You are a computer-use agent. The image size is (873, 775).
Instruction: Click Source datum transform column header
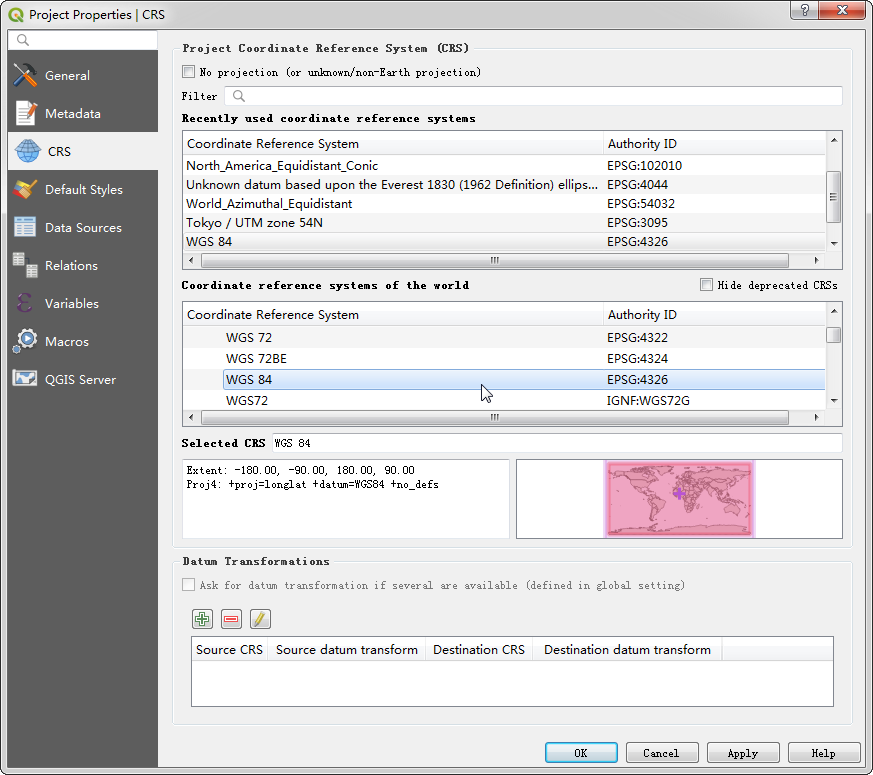point(347,649)
